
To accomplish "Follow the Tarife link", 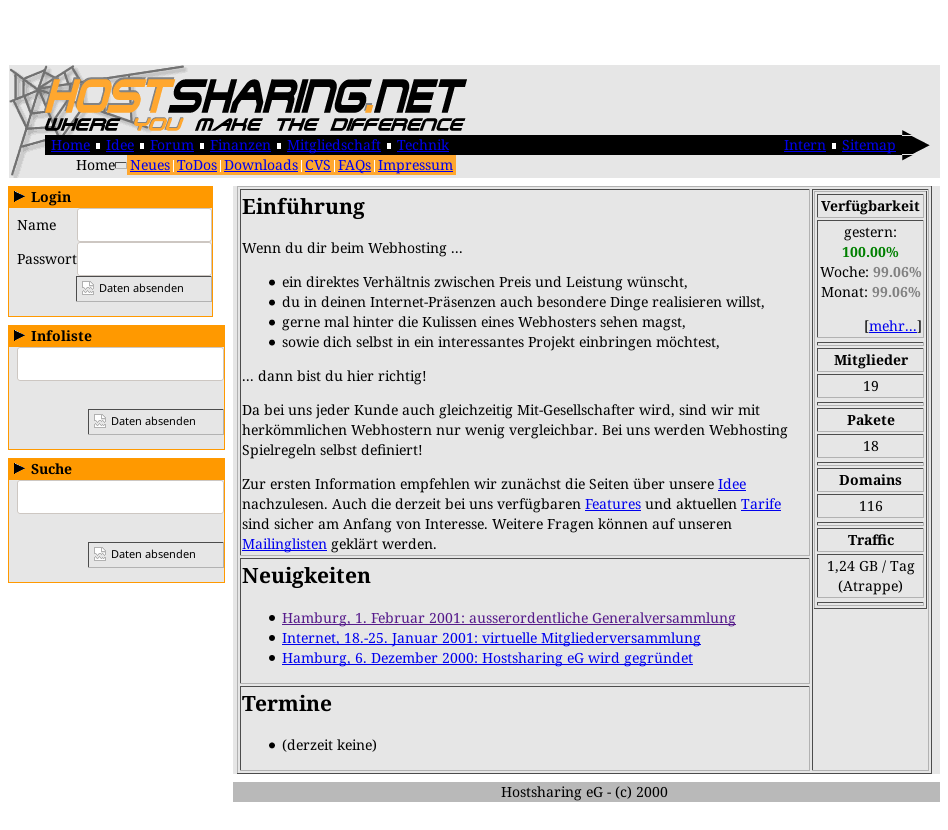I will pyautogui.click(x=761, y=504).
